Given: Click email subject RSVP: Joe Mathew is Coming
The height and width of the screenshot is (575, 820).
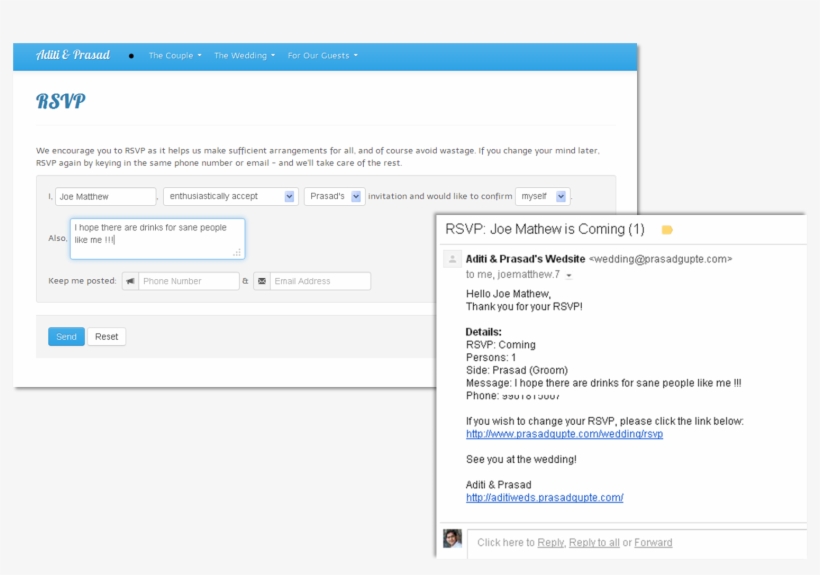Looking at the screenshot, I should (545, 229).
